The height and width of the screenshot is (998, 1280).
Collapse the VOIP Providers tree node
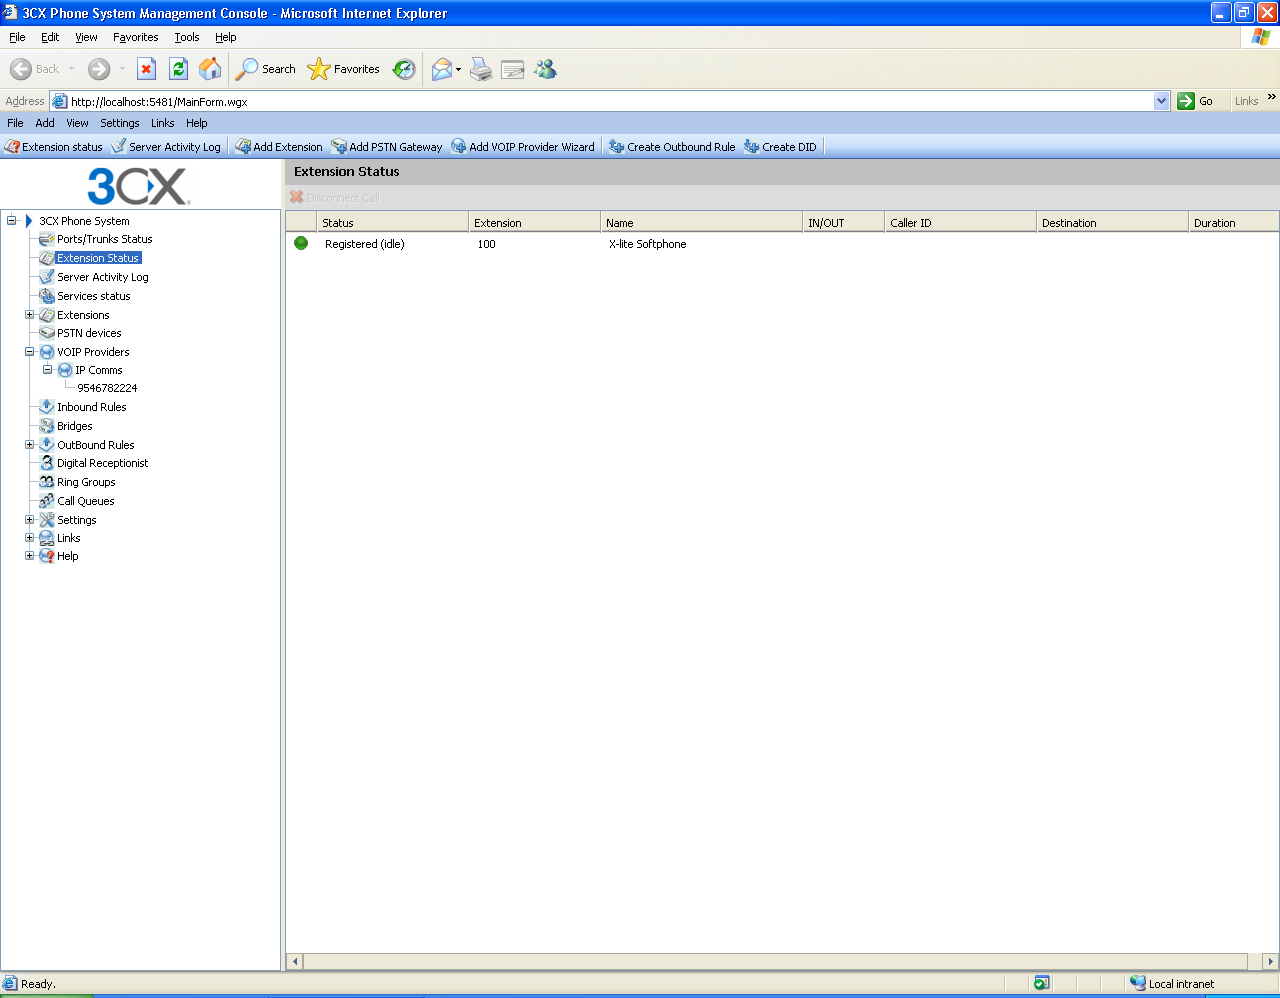tap(29, 352)
